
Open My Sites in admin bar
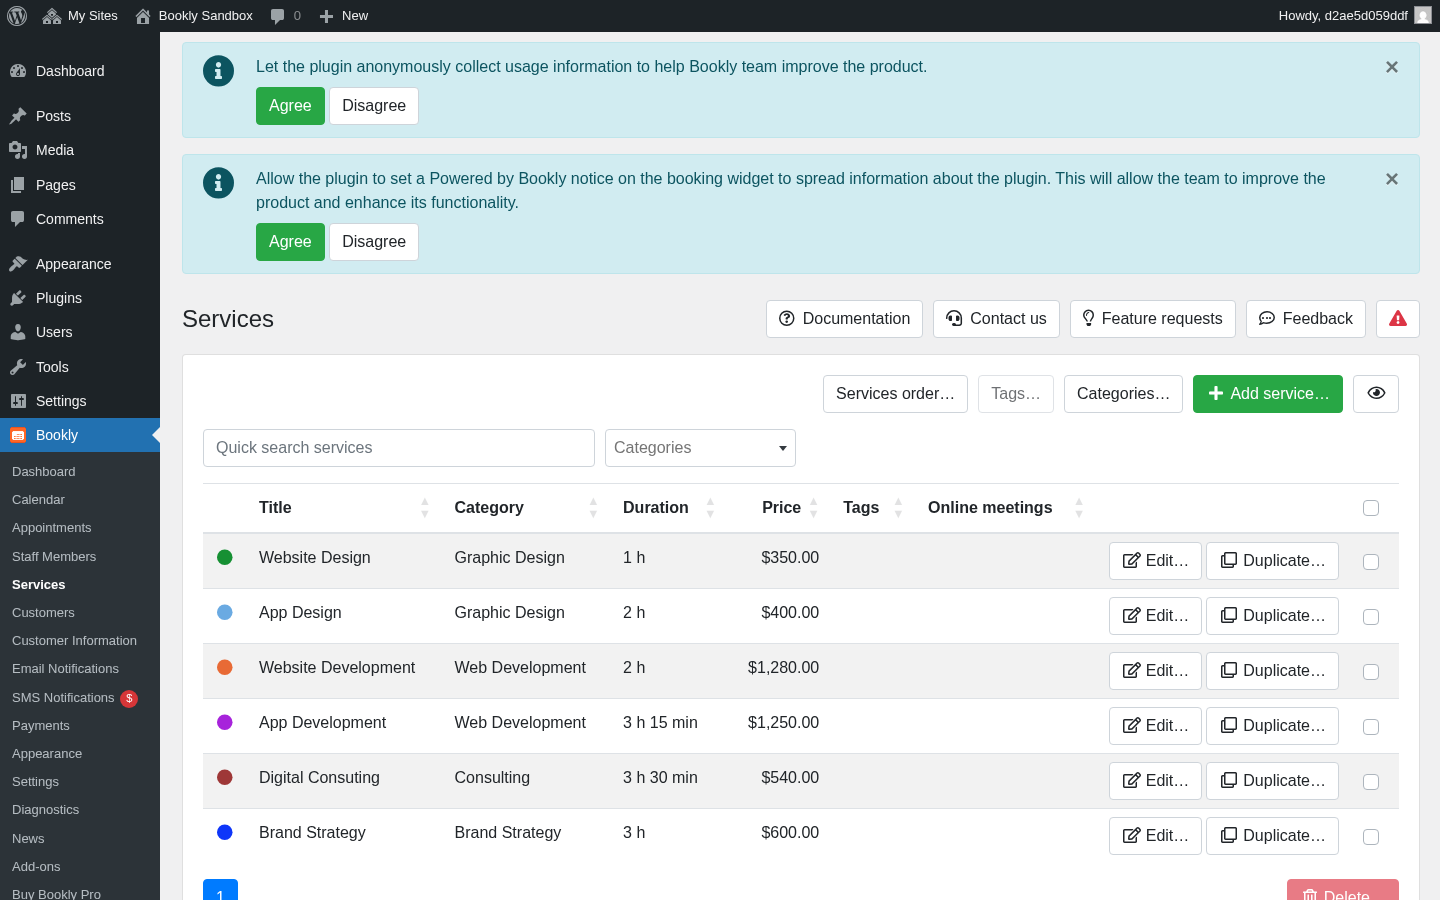coord(80,16)
